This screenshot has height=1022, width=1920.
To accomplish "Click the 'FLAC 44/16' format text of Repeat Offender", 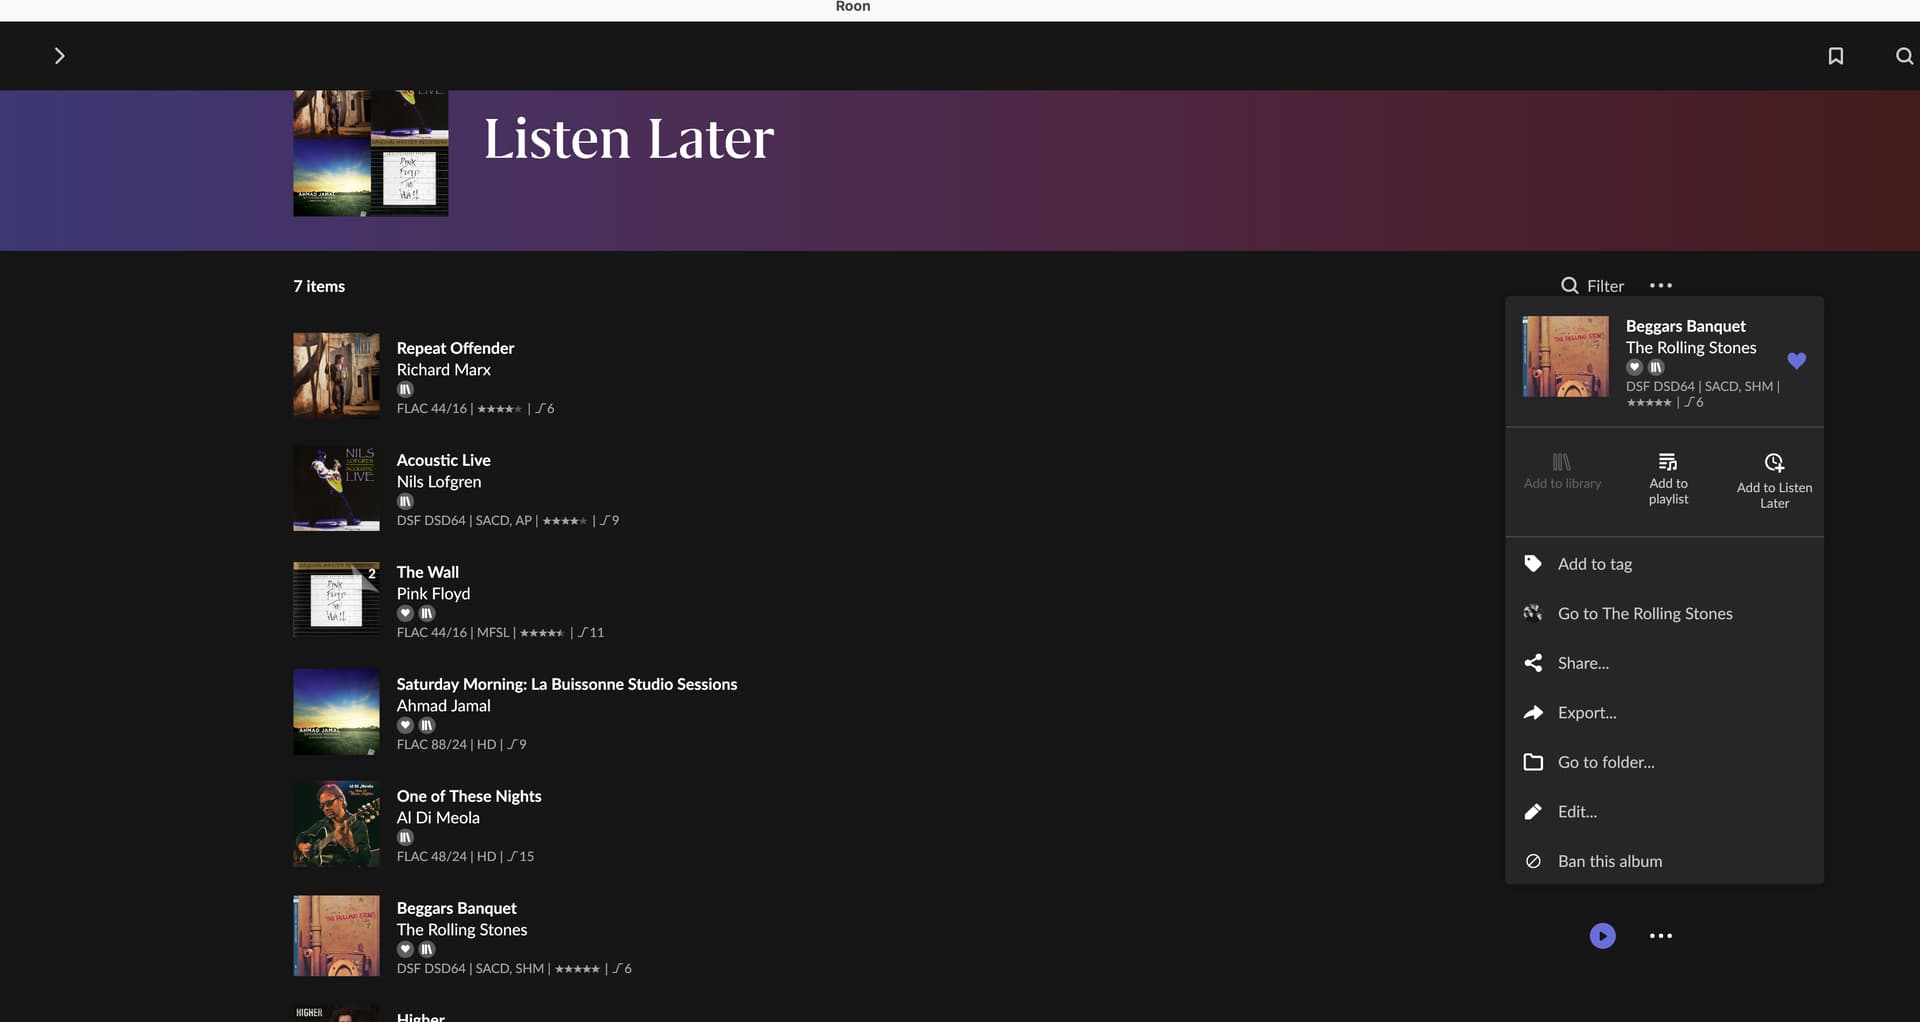I will 431,409.
